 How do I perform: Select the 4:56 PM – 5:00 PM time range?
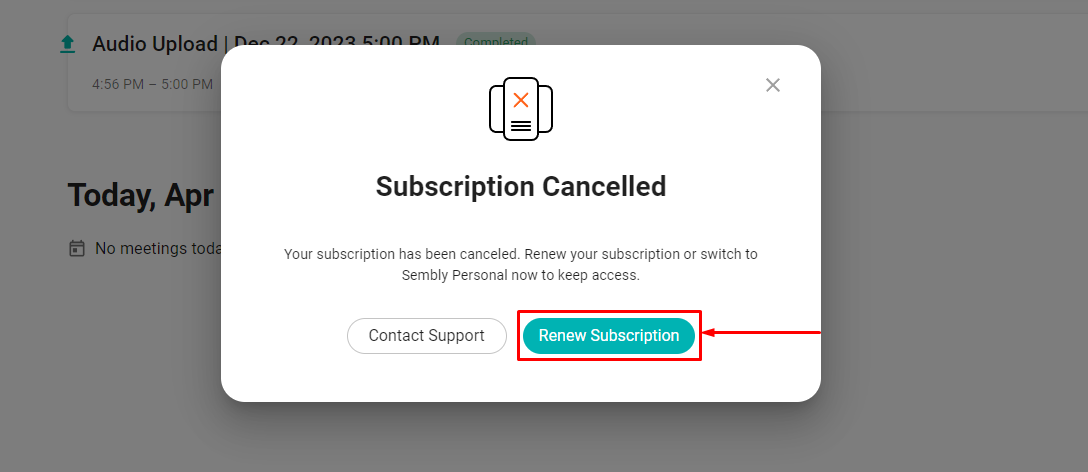click(153, 85)
